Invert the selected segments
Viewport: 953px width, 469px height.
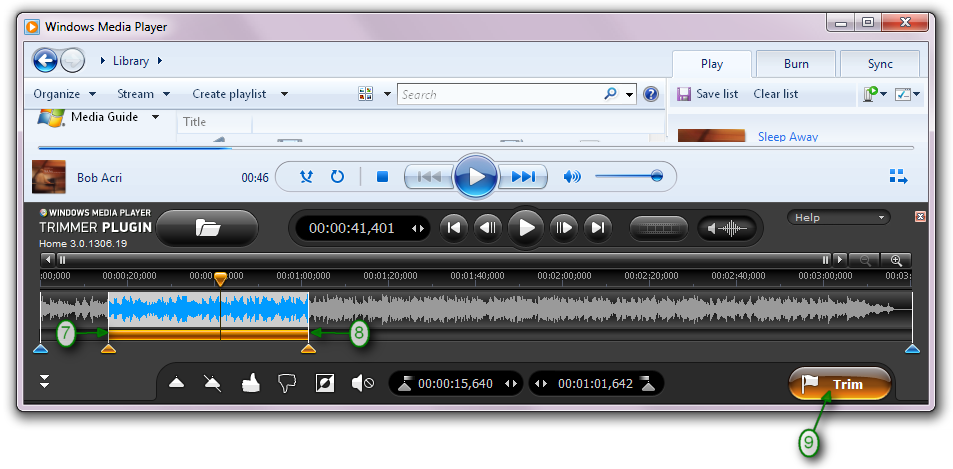325,383
